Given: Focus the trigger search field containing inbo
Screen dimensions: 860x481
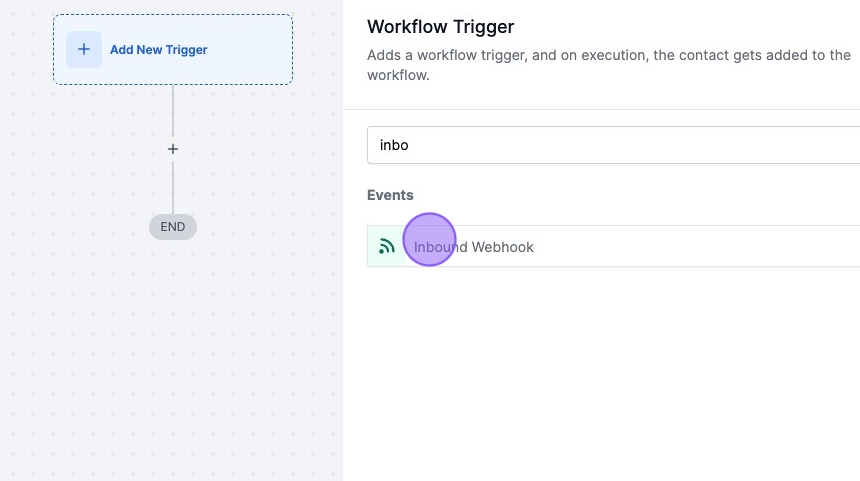Looking at the screenshot, I should click(x=612, y=145).
